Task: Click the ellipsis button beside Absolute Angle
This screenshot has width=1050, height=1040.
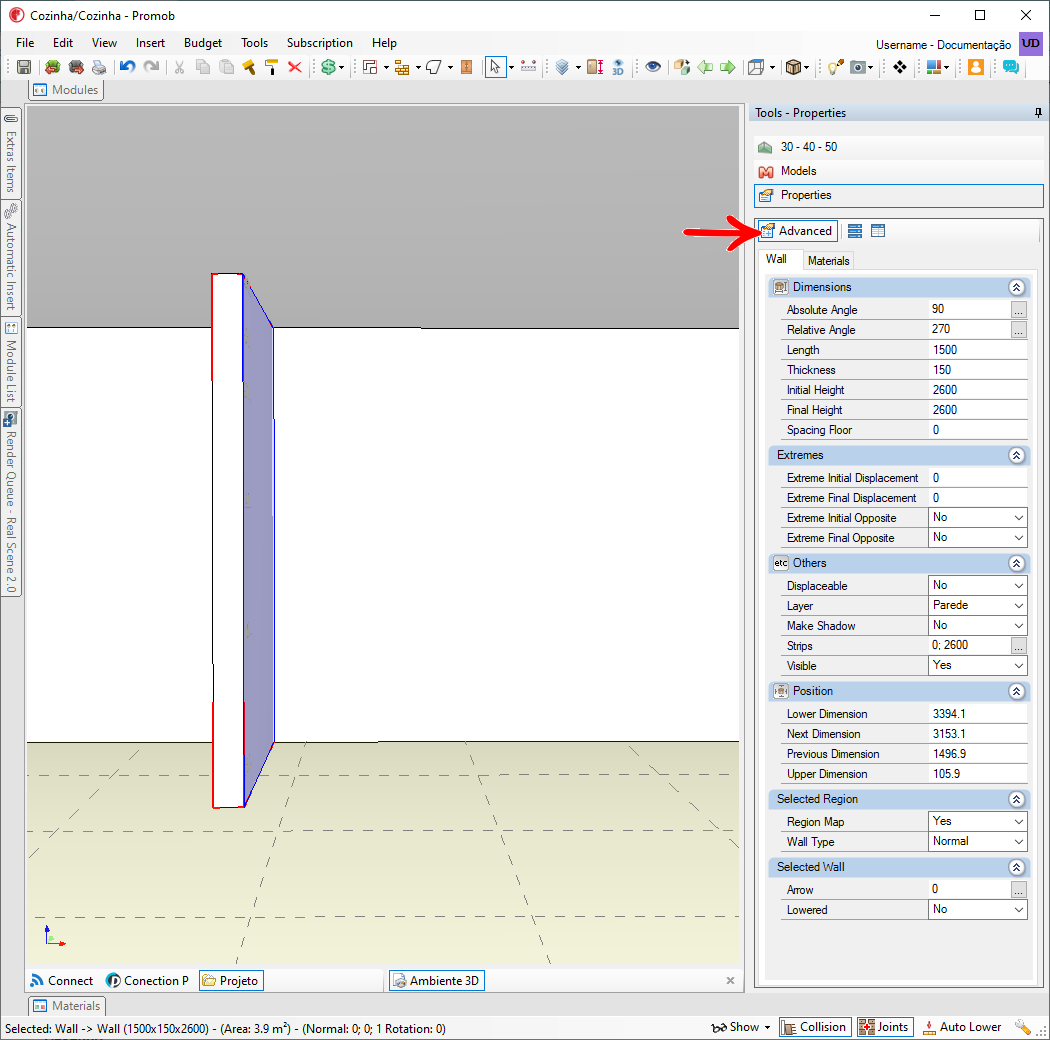Action: coord(1018,309)
